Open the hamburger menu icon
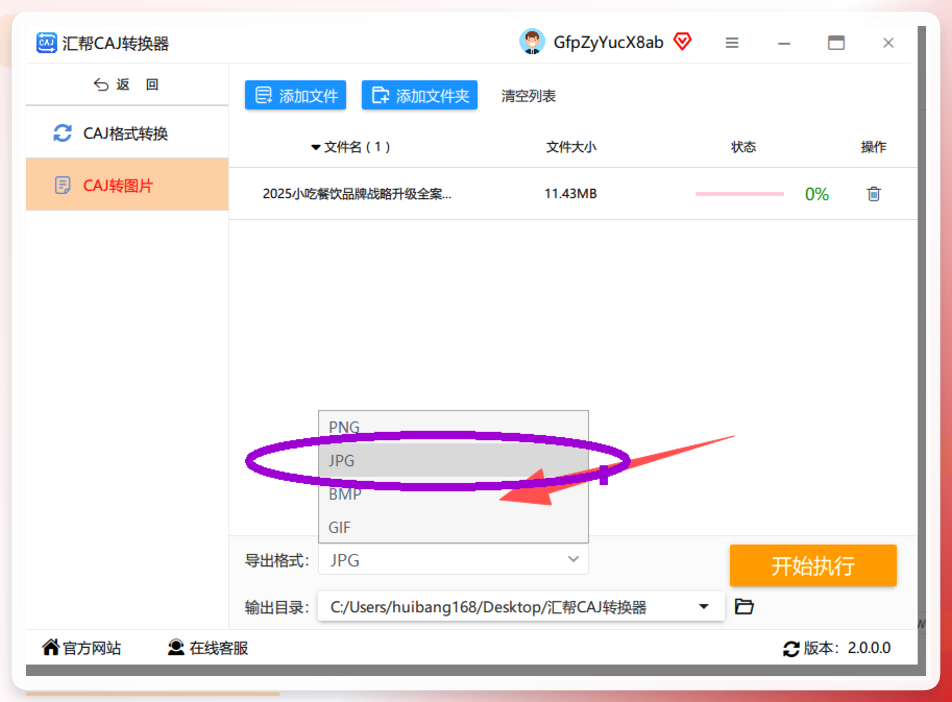952x702 pixels. (x=732, y=43)
